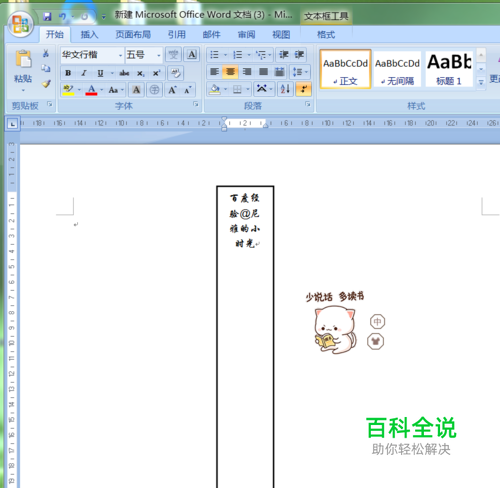This screenshot has height=488, width=500.
Task: Align text right
Action: (x=247, y=72)
